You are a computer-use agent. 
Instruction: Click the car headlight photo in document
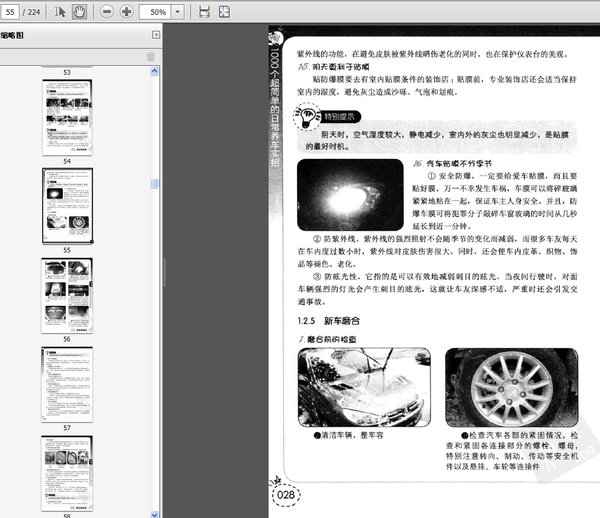tap(350, 194)
